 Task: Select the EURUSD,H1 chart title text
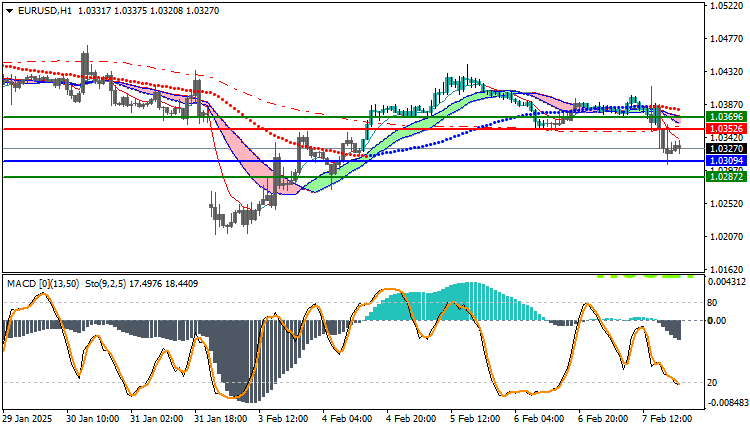(44, 11)
